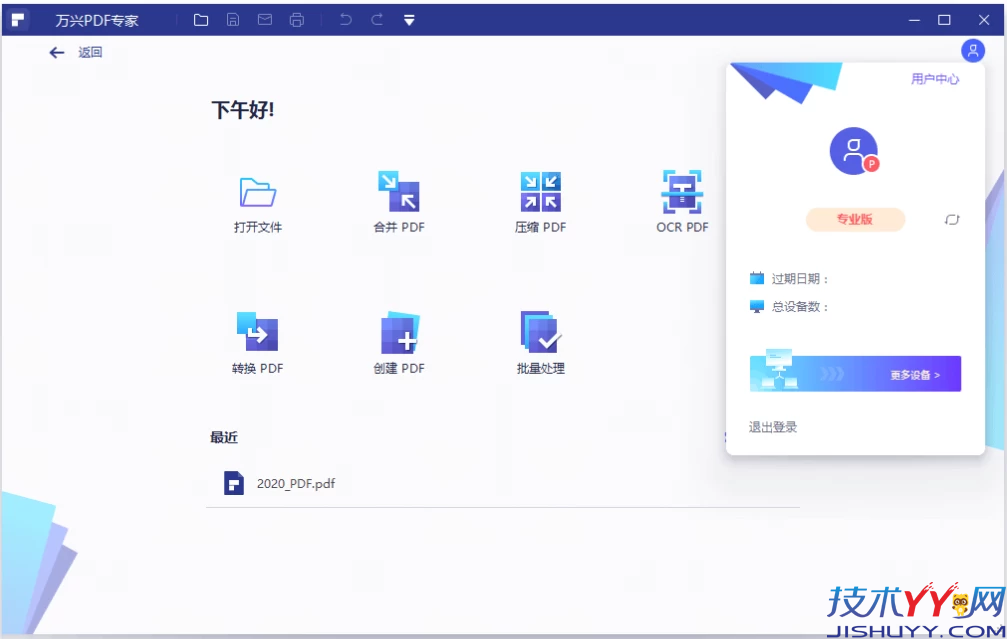This screenshot has width=1007, height=639.
Task: Click the Email share icon
Action: pyautogui.click(x=264, y=19)
